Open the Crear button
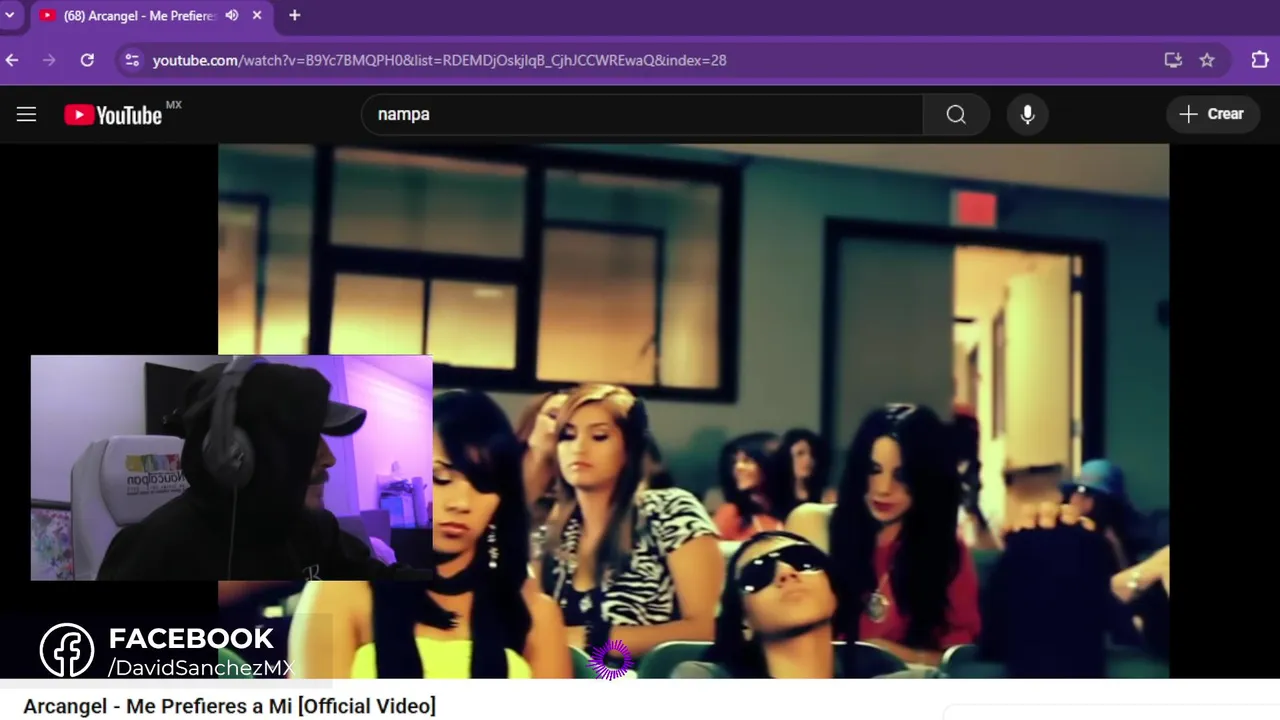This screenshot has width=1280, height=720. 1212,114
